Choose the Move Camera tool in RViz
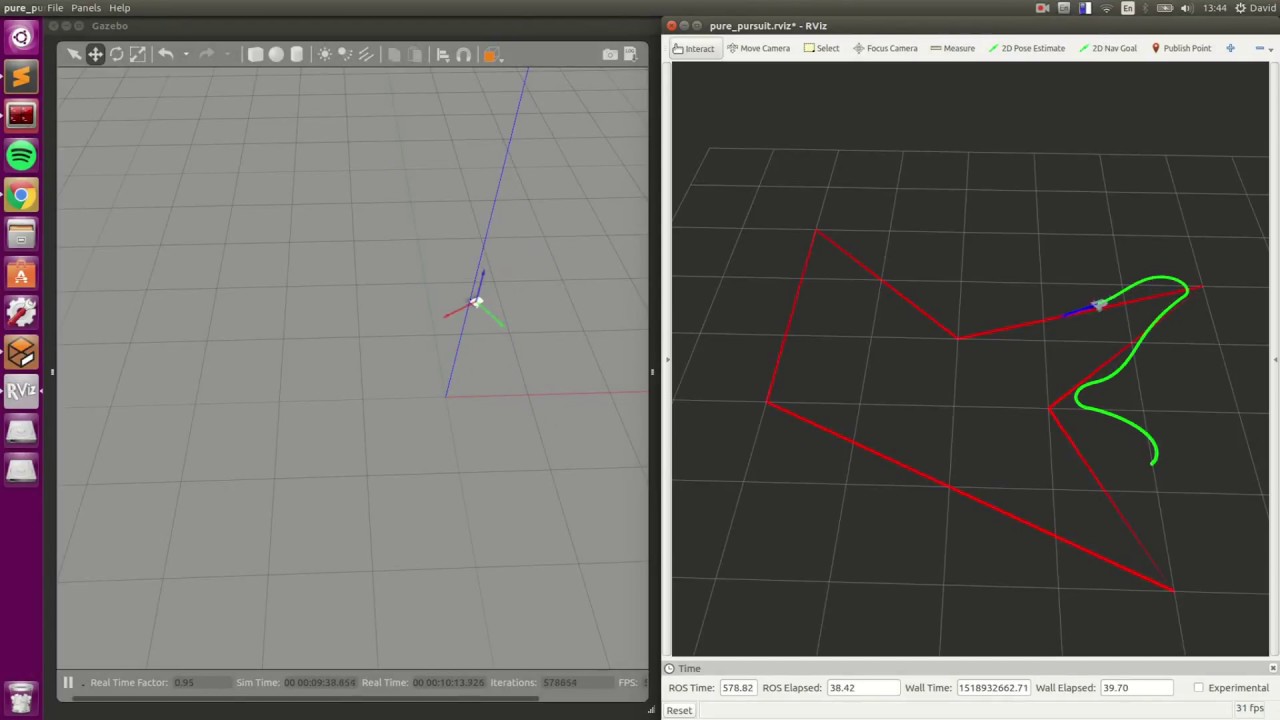The image size is (1280, 720). pyautogui.click(x=758, y=48)
